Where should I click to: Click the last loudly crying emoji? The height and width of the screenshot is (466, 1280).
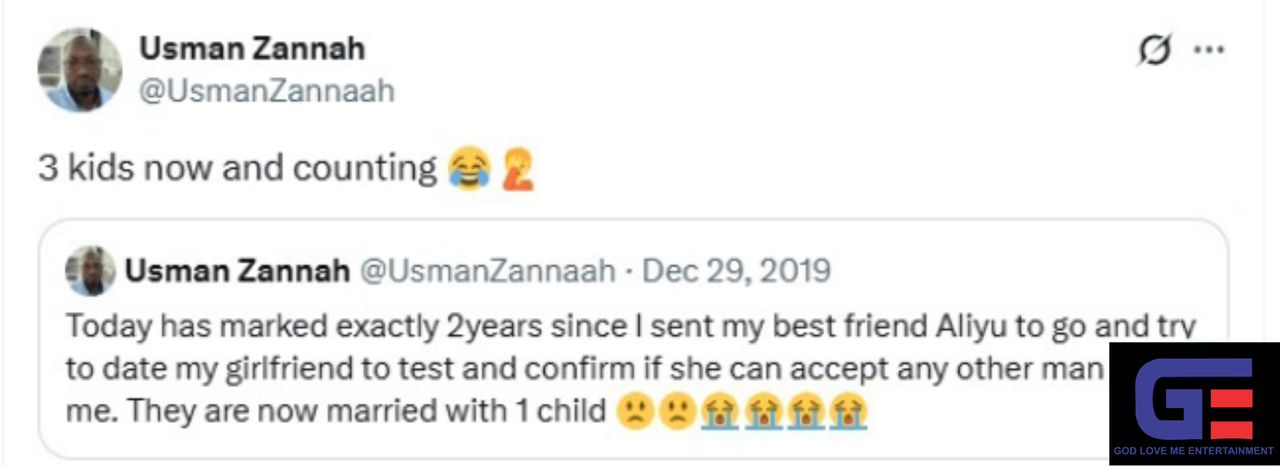click(x=846, y=411)
